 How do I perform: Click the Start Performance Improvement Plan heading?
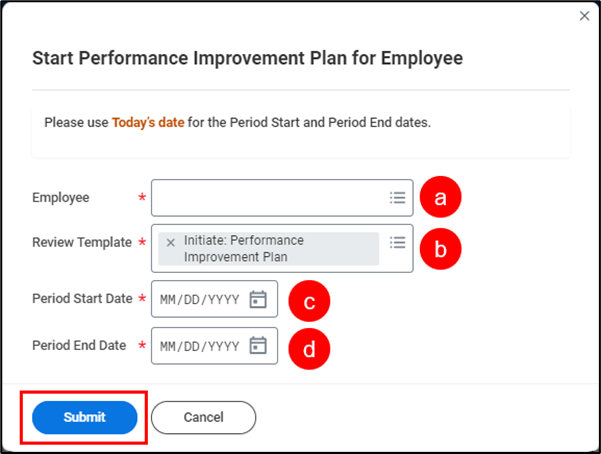click(247, 58)
